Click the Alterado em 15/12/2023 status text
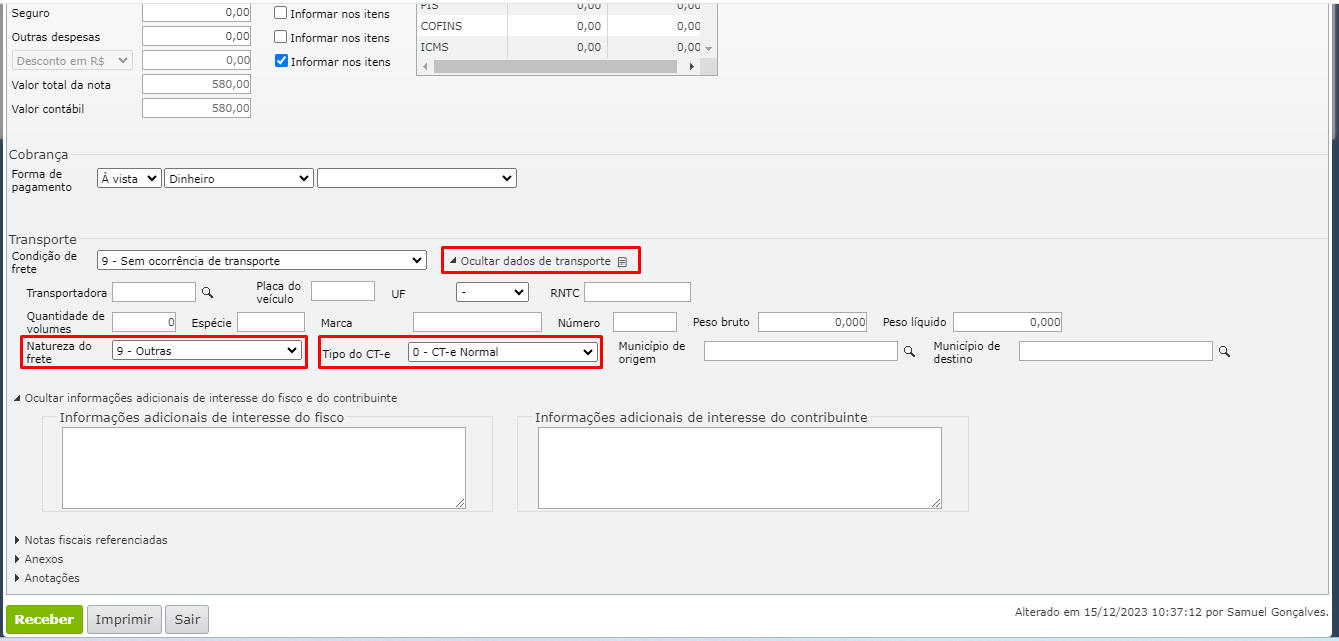The height and width of the screenshot is (641, 1339). [1172, 612]
